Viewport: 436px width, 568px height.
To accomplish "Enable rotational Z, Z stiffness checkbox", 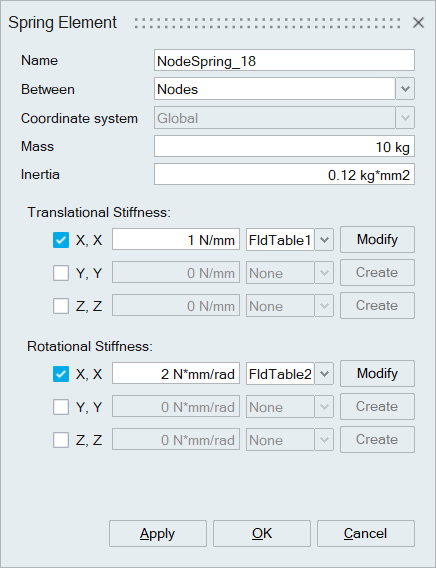I will point(61,440).
